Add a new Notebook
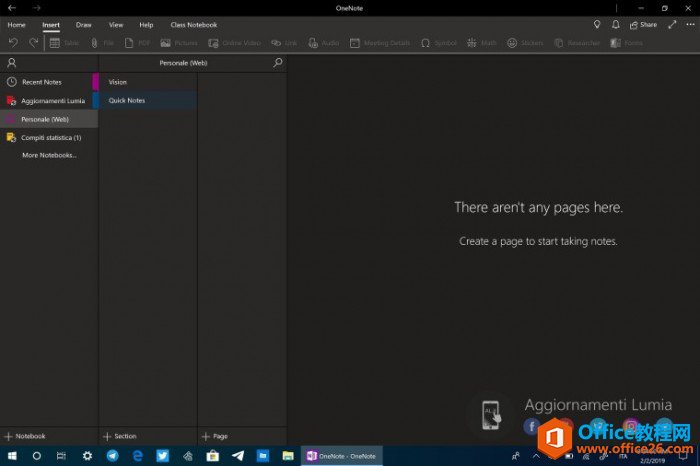Screen dimensions: 700x466 tap(25, 436)
